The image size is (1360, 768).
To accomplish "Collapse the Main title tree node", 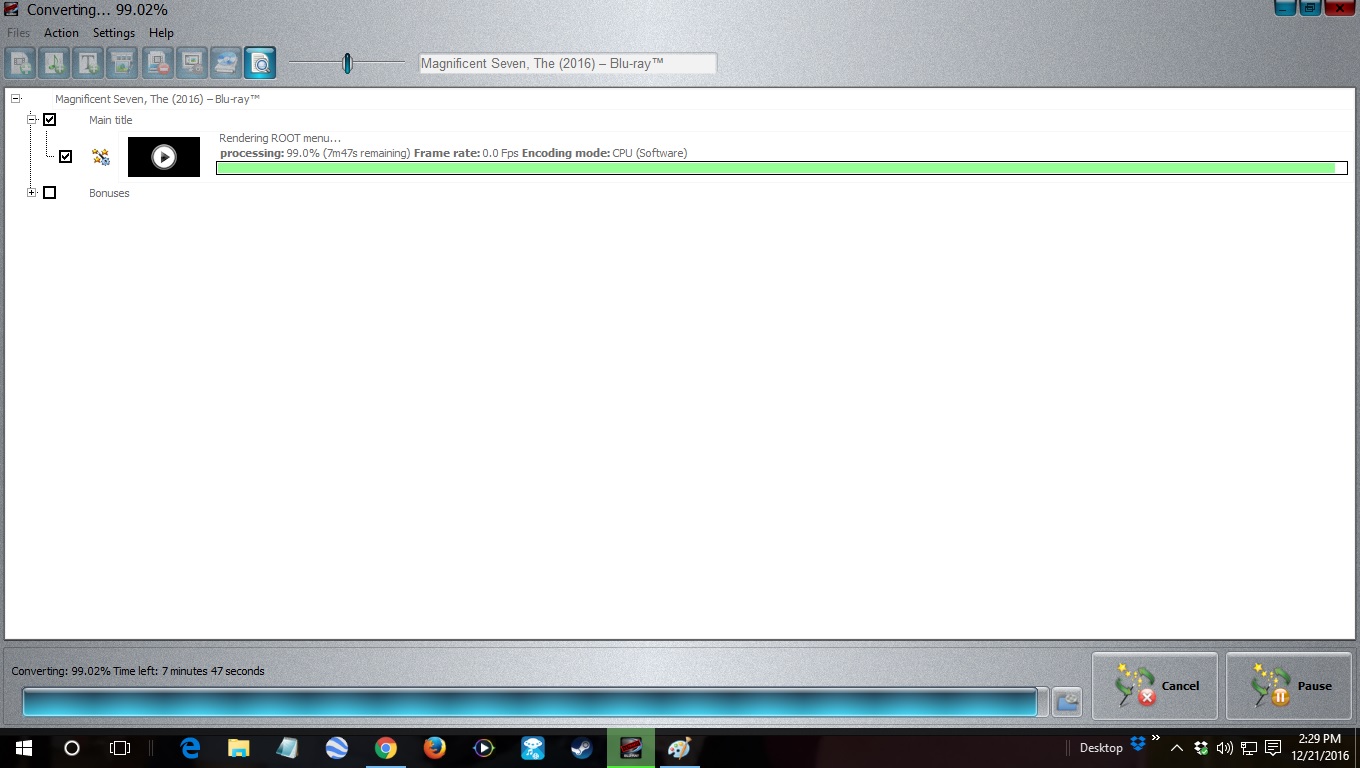I will pos(32,120).
